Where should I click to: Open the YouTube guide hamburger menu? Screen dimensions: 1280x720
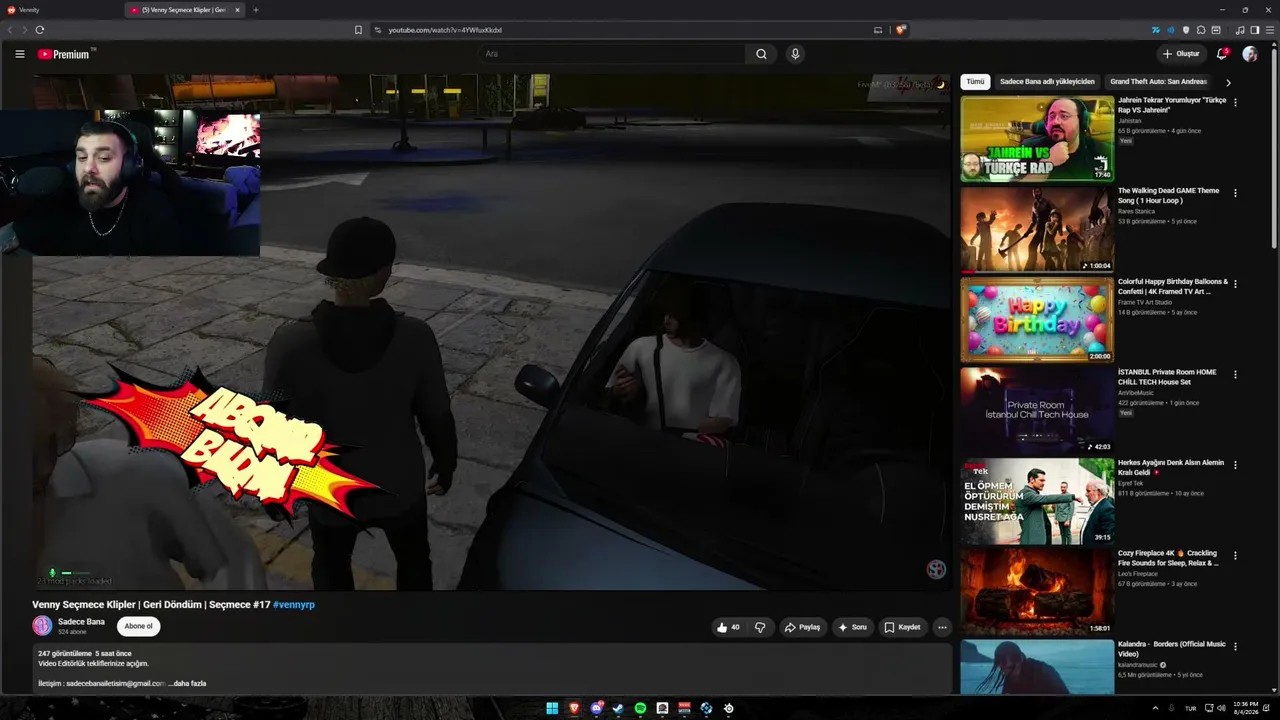click(x=20, y=54)
